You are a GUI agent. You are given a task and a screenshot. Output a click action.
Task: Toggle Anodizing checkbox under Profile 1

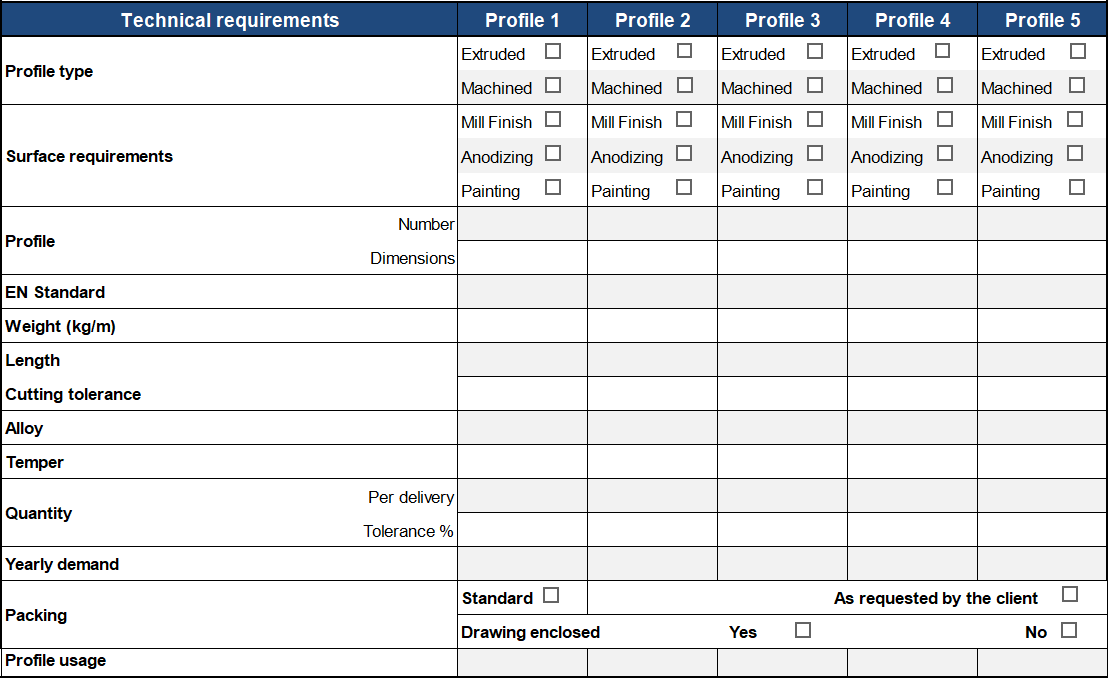point(553,153)
